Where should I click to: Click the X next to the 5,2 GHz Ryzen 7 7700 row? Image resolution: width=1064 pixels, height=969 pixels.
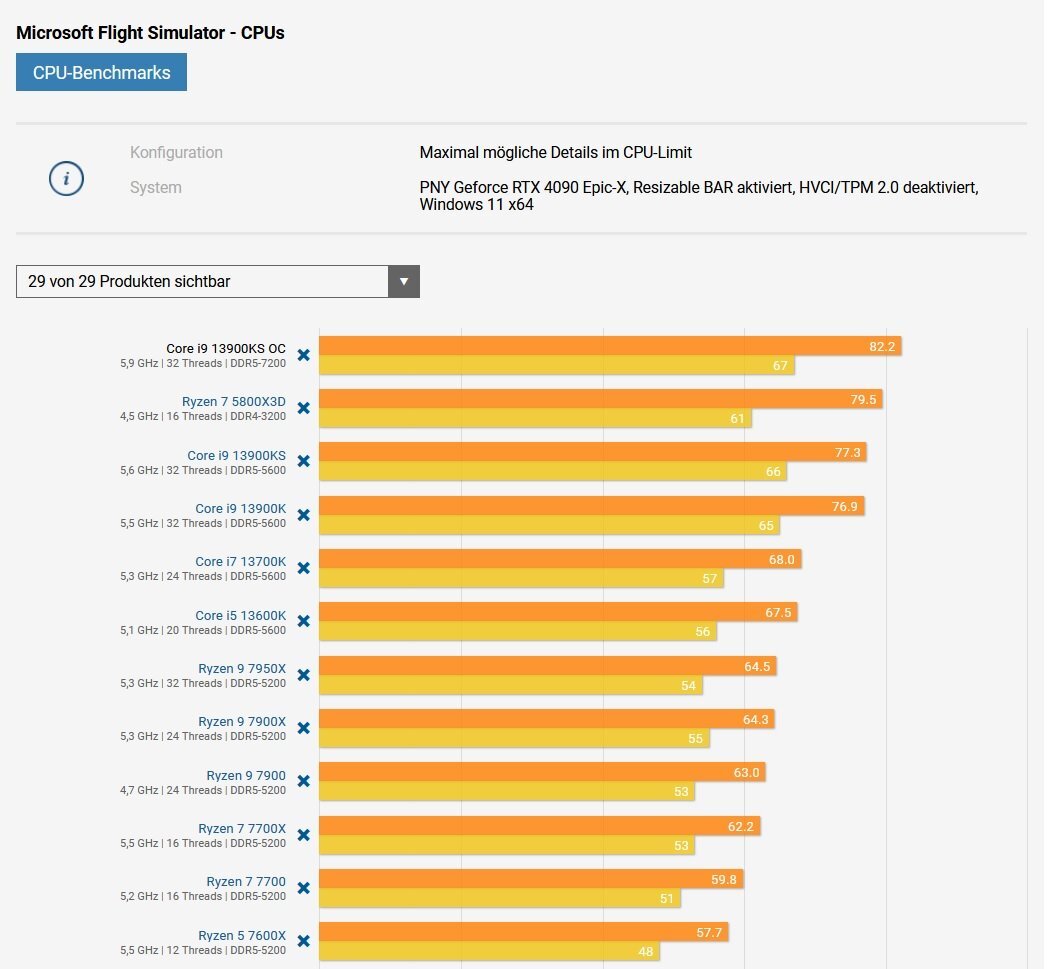304,888
